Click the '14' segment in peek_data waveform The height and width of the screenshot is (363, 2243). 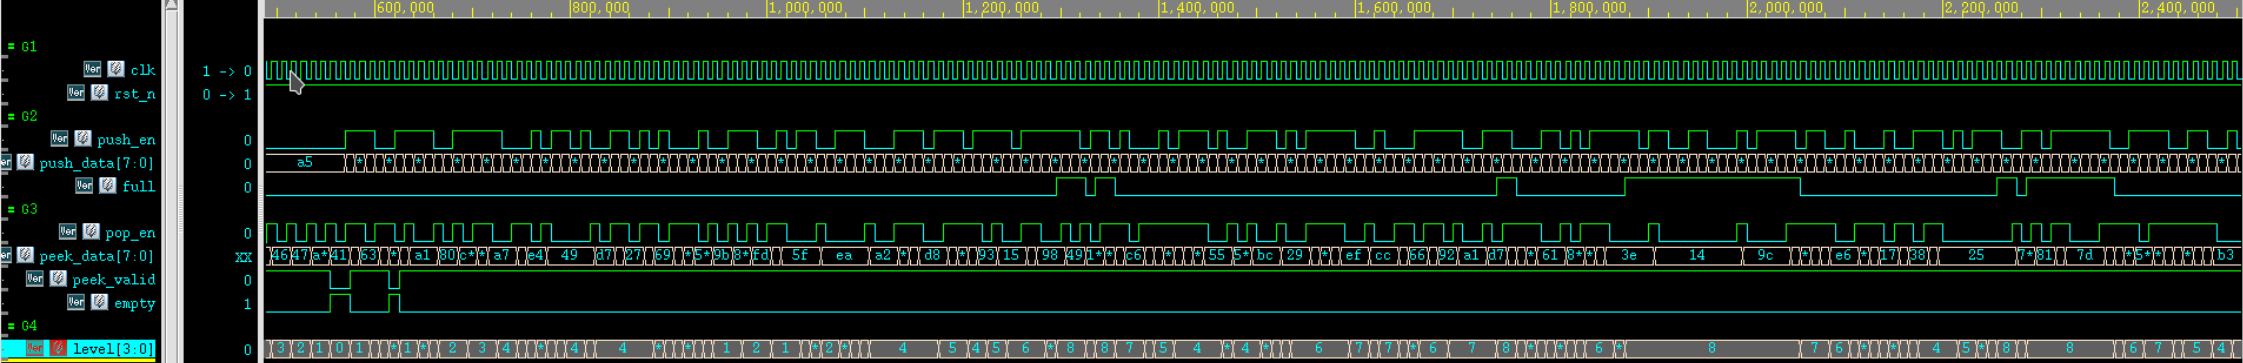click(1698, 255)
